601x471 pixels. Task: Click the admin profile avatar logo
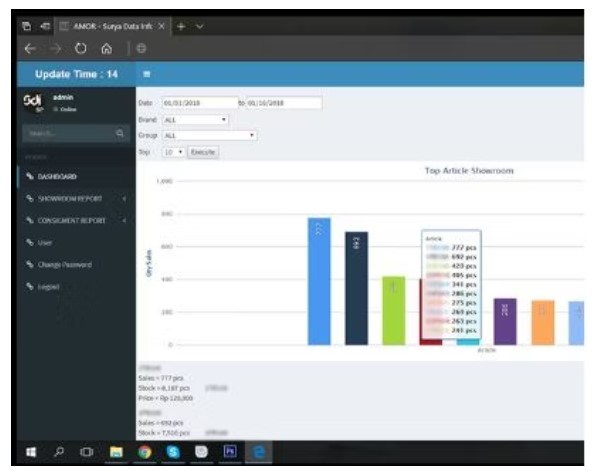click(x=33, y=103)
